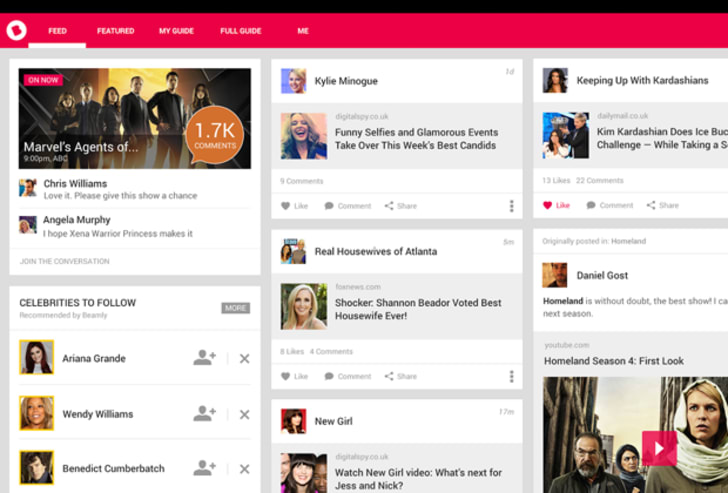The width and height of the screenshot is (728, 493).
Task: Go to My Guide tab
Action: (x=176, y=31)
